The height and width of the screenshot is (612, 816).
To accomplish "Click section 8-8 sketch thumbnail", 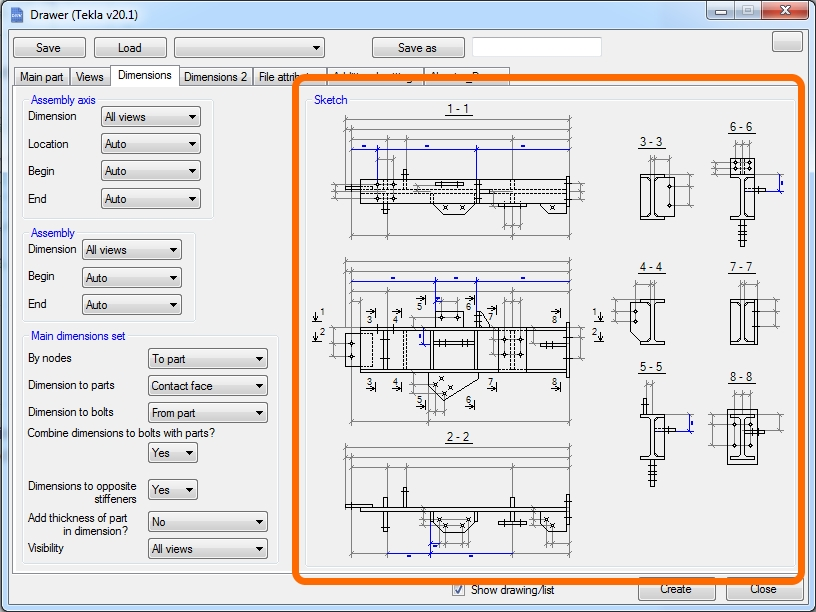I will point(741,436).
